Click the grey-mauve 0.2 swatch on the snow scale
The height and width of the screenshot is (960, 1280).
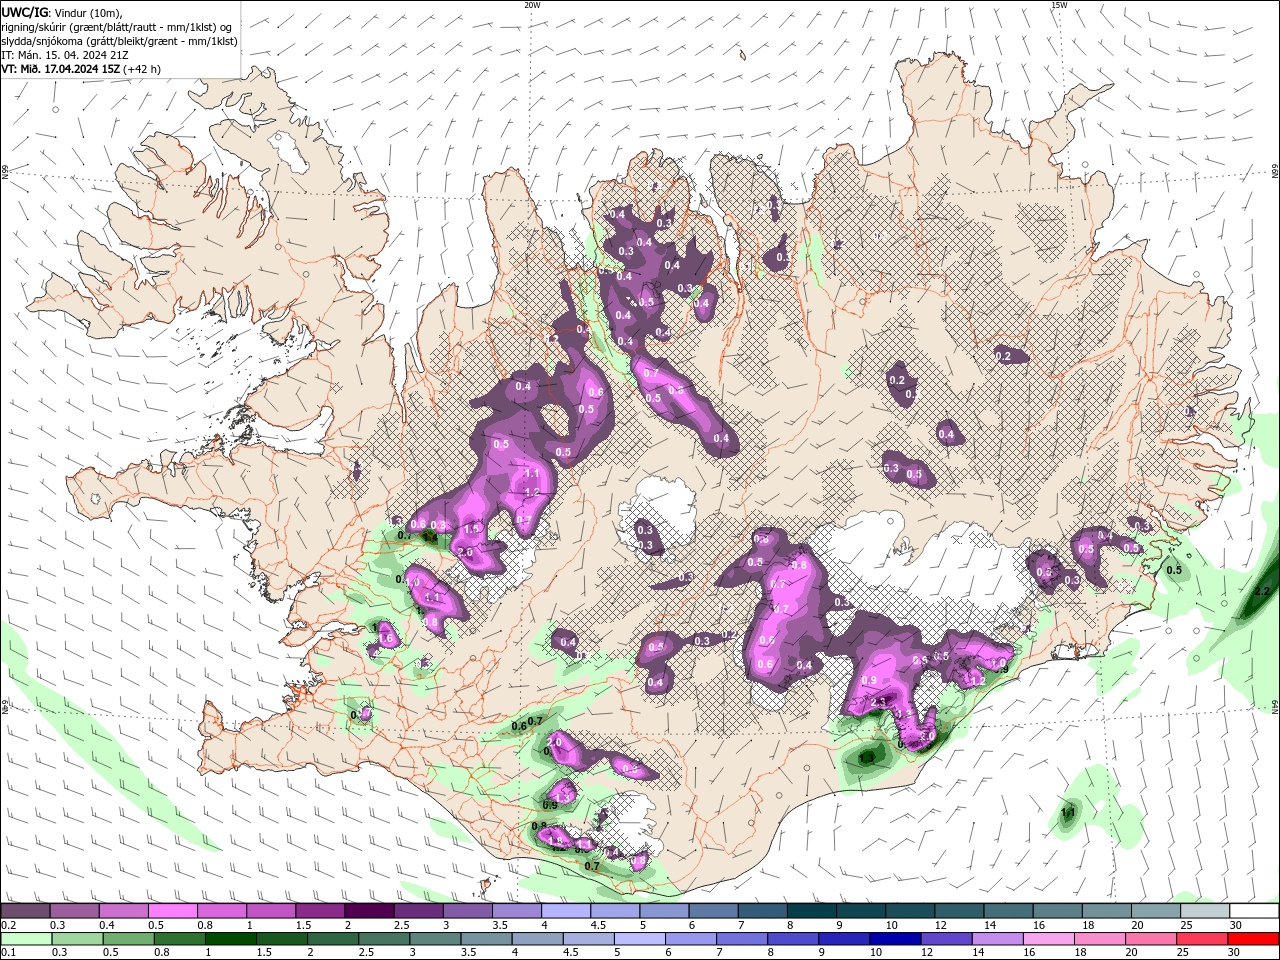tap(26, 911)
